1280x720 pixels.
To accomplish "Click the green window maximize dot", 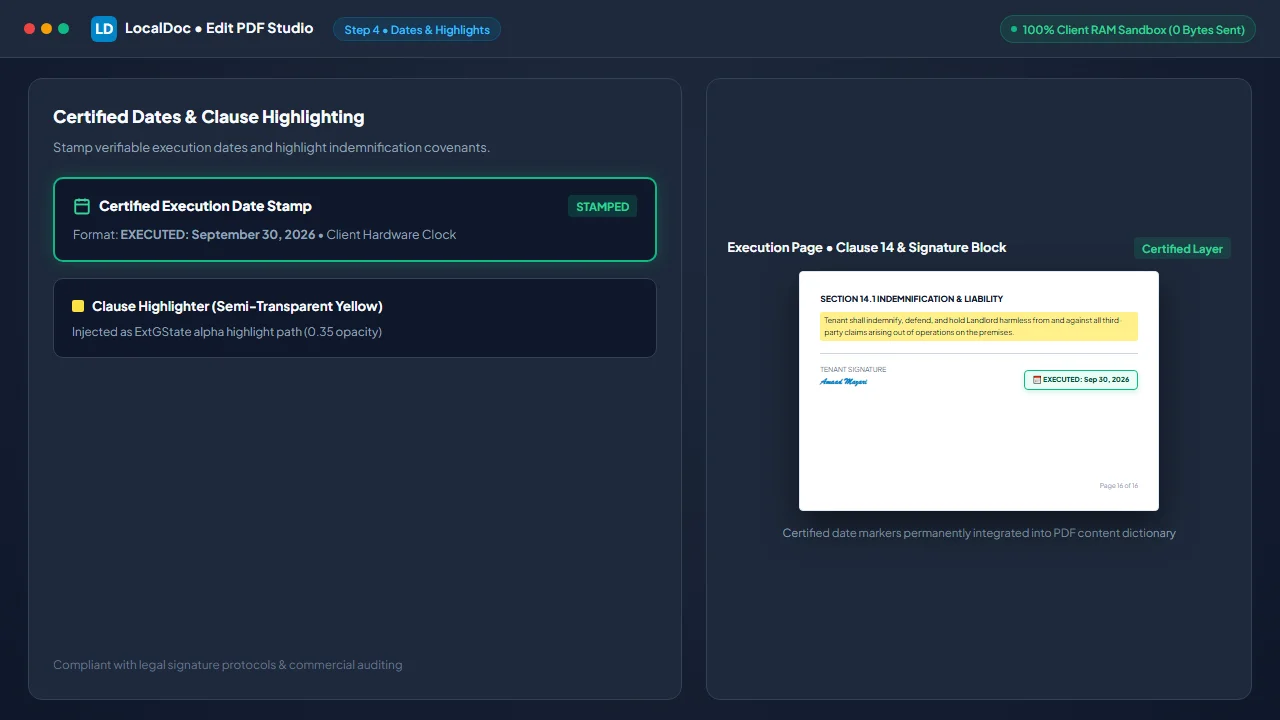I will click(x=63, y=29).
